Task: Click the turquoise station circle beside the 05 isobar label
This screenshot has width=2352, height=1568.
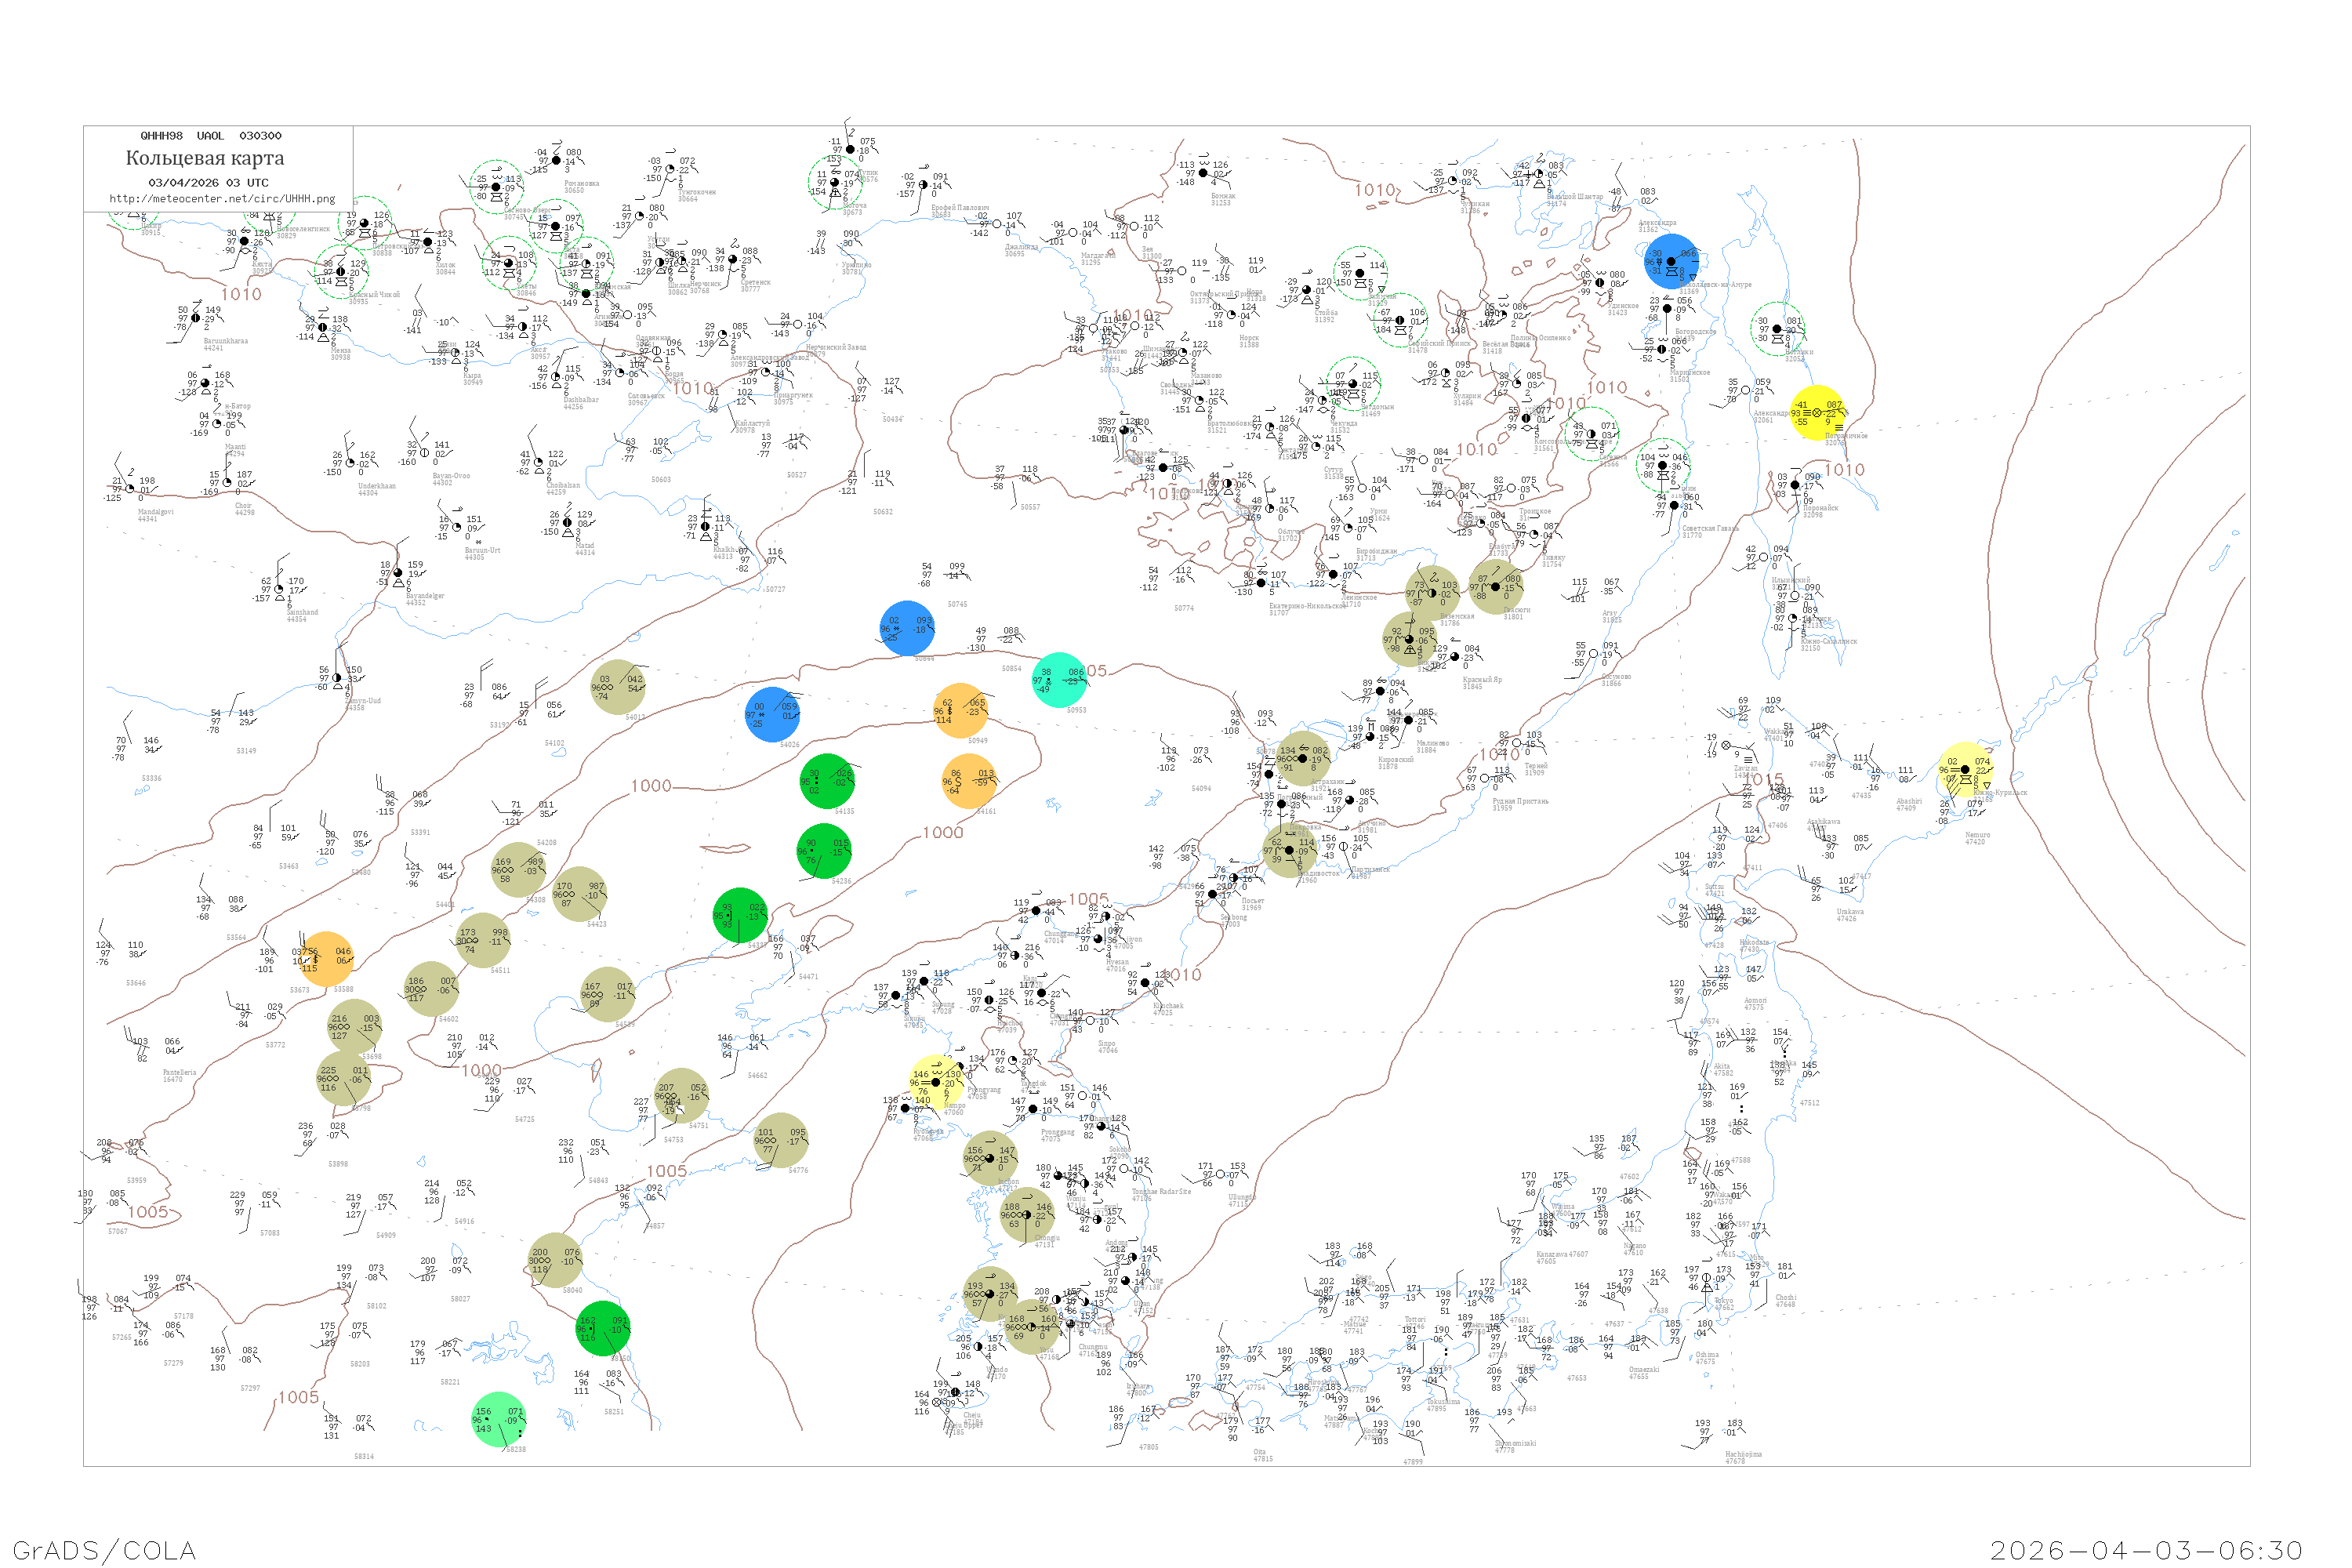Action: click(1058, 680)
